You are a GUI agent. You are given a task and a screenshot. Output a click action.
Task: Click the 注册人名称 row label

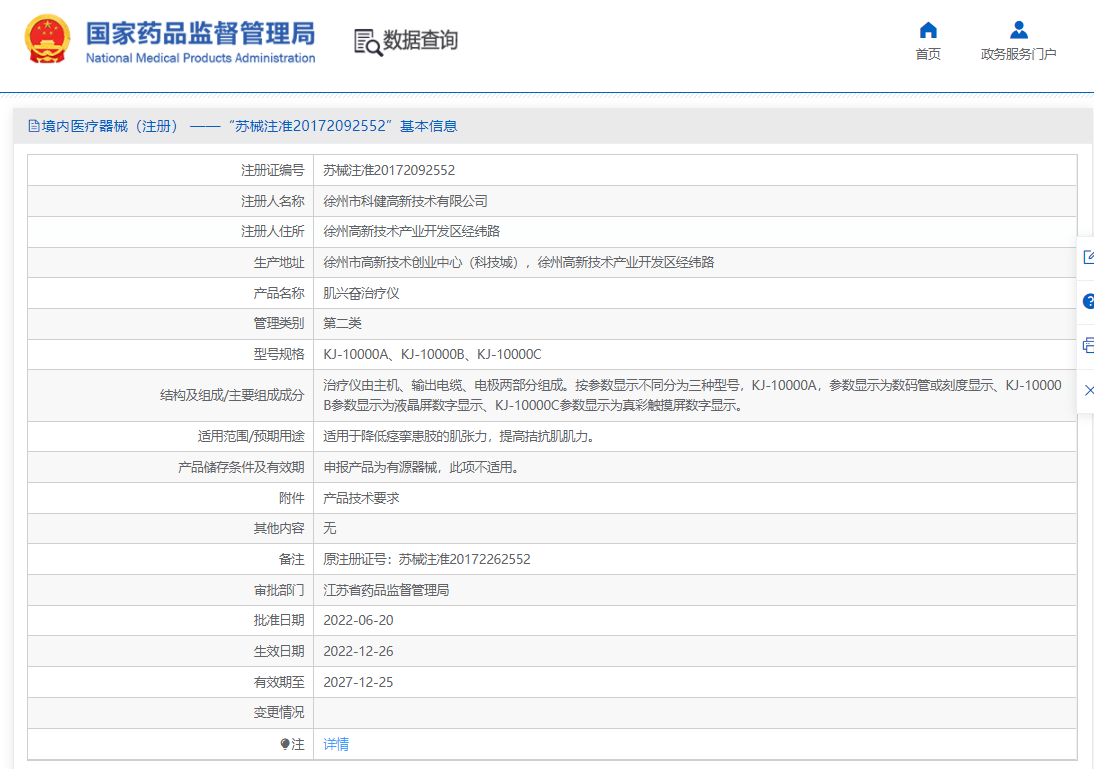272,201
